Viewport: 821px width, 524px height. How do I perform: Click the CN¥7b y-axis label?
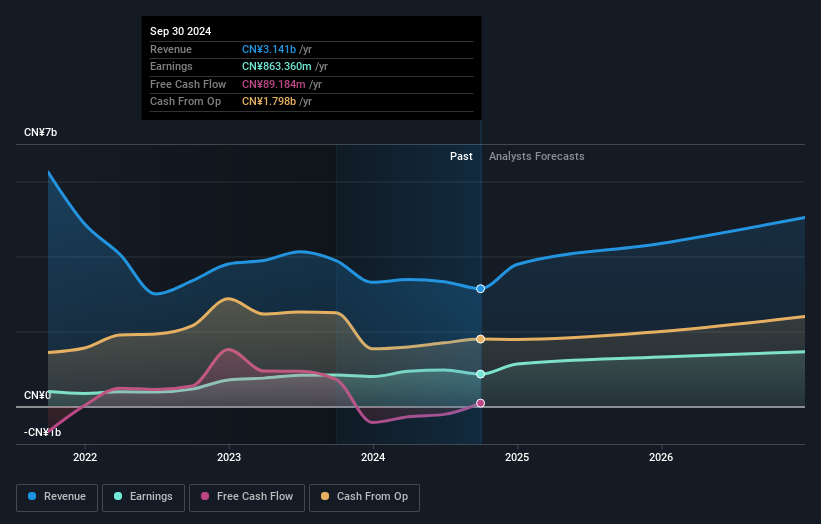click(x=40, y=132)
